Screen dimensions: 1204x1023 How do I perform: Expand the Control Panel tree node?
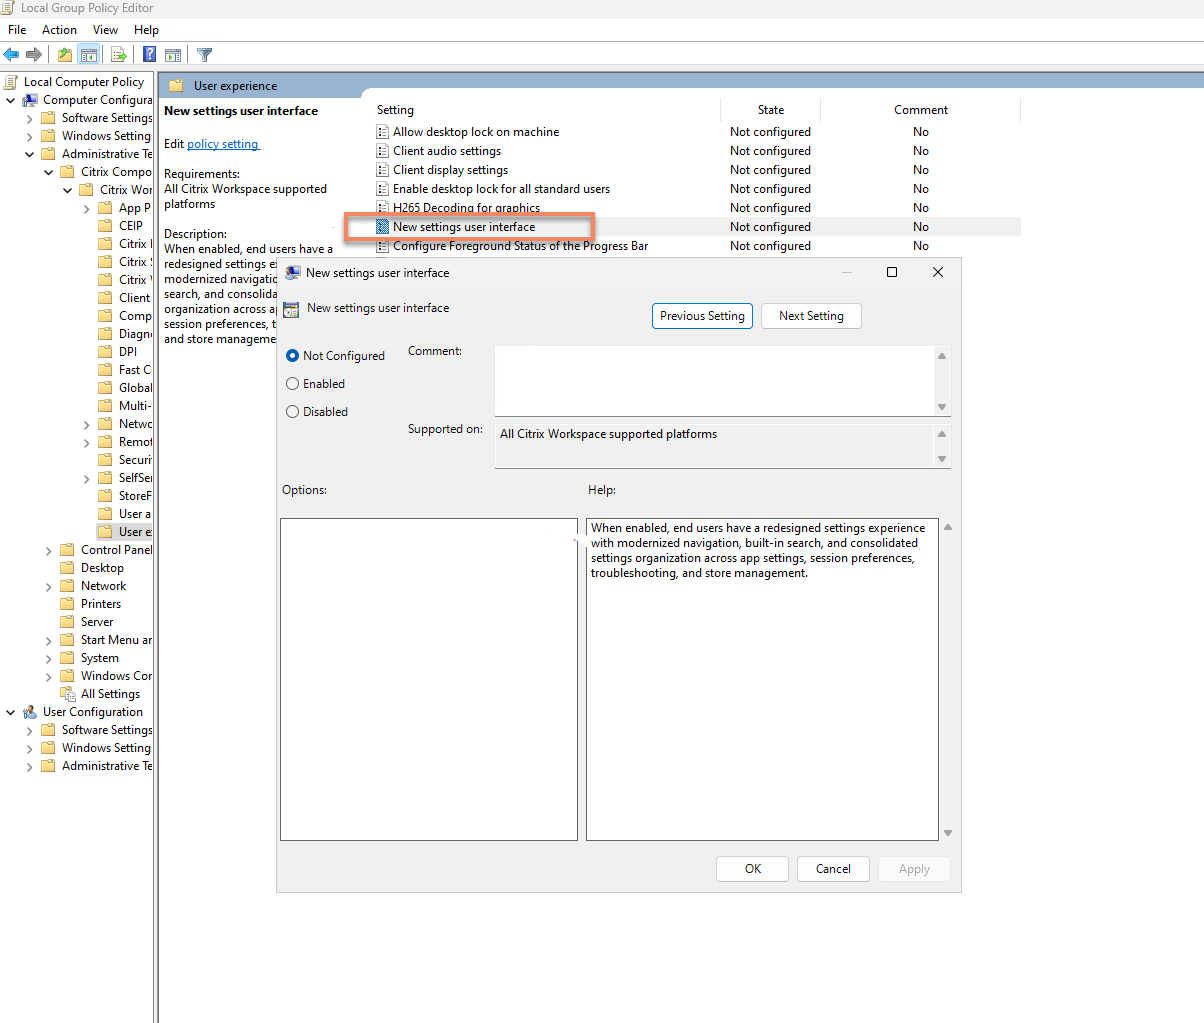[x=49, y=550]
